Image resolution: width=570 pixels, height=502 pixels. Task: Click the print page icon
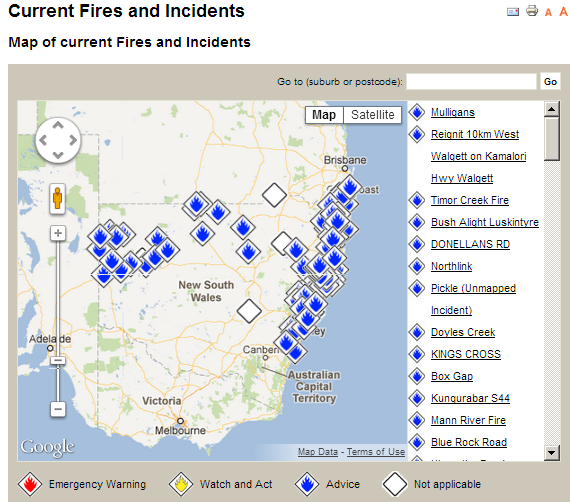[532, 11]
